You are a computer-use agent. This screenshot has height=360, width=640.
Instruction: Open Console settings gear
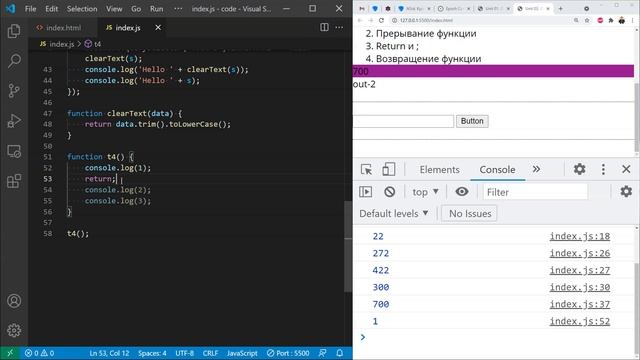pos(626,191)
